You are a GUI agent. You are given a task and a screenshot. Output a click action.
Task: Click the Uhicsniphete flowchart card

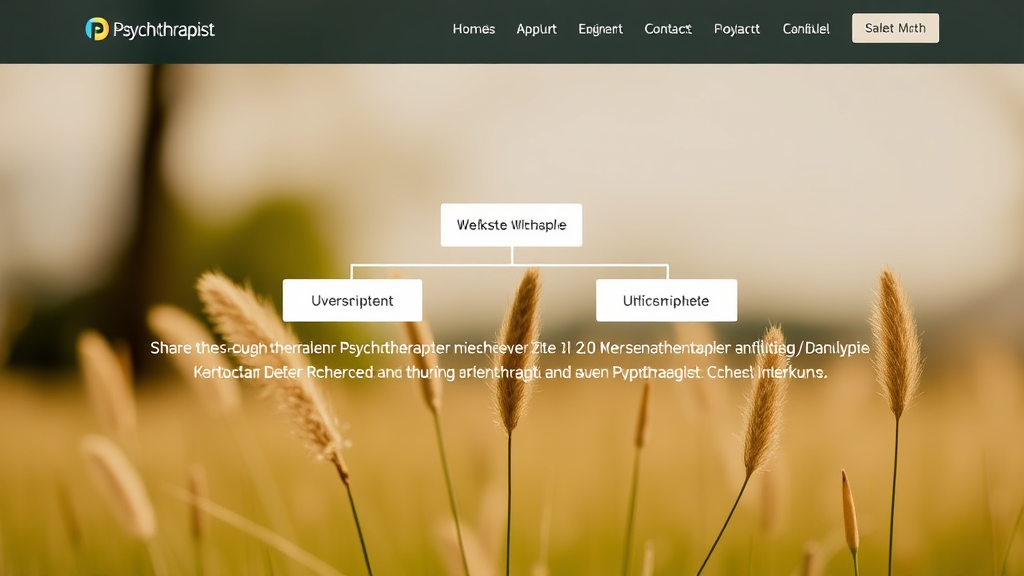[666, 299]
